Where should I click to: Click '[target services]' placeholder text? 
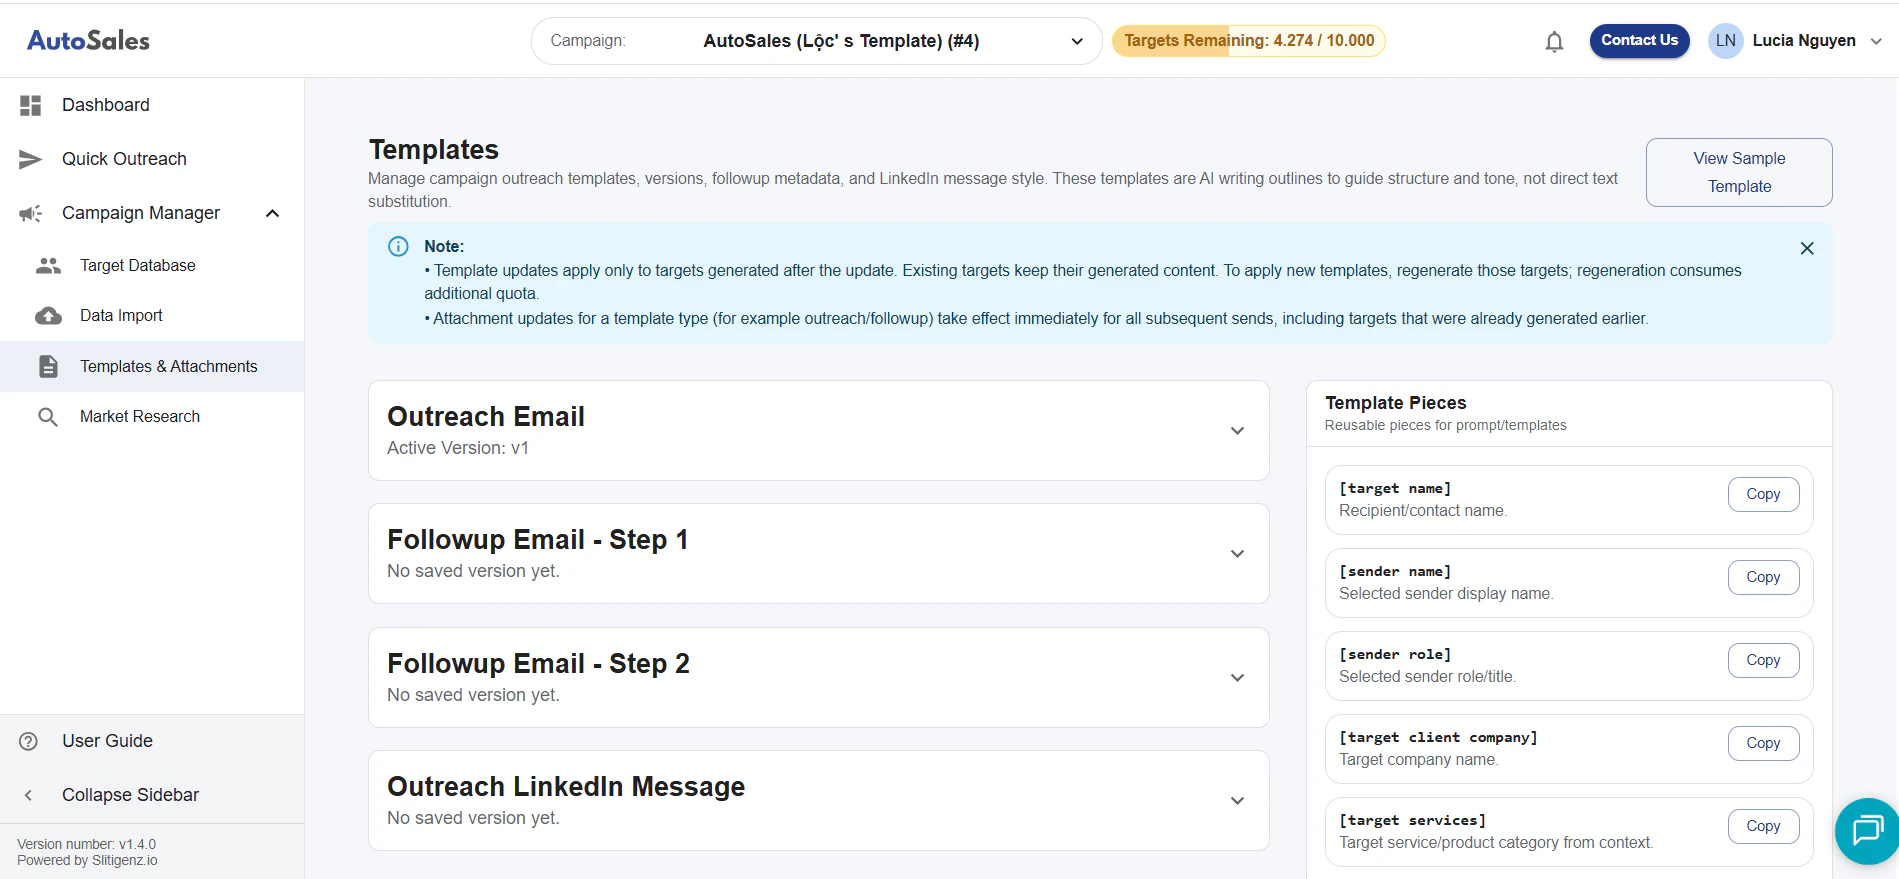(x=1413, y=820)
